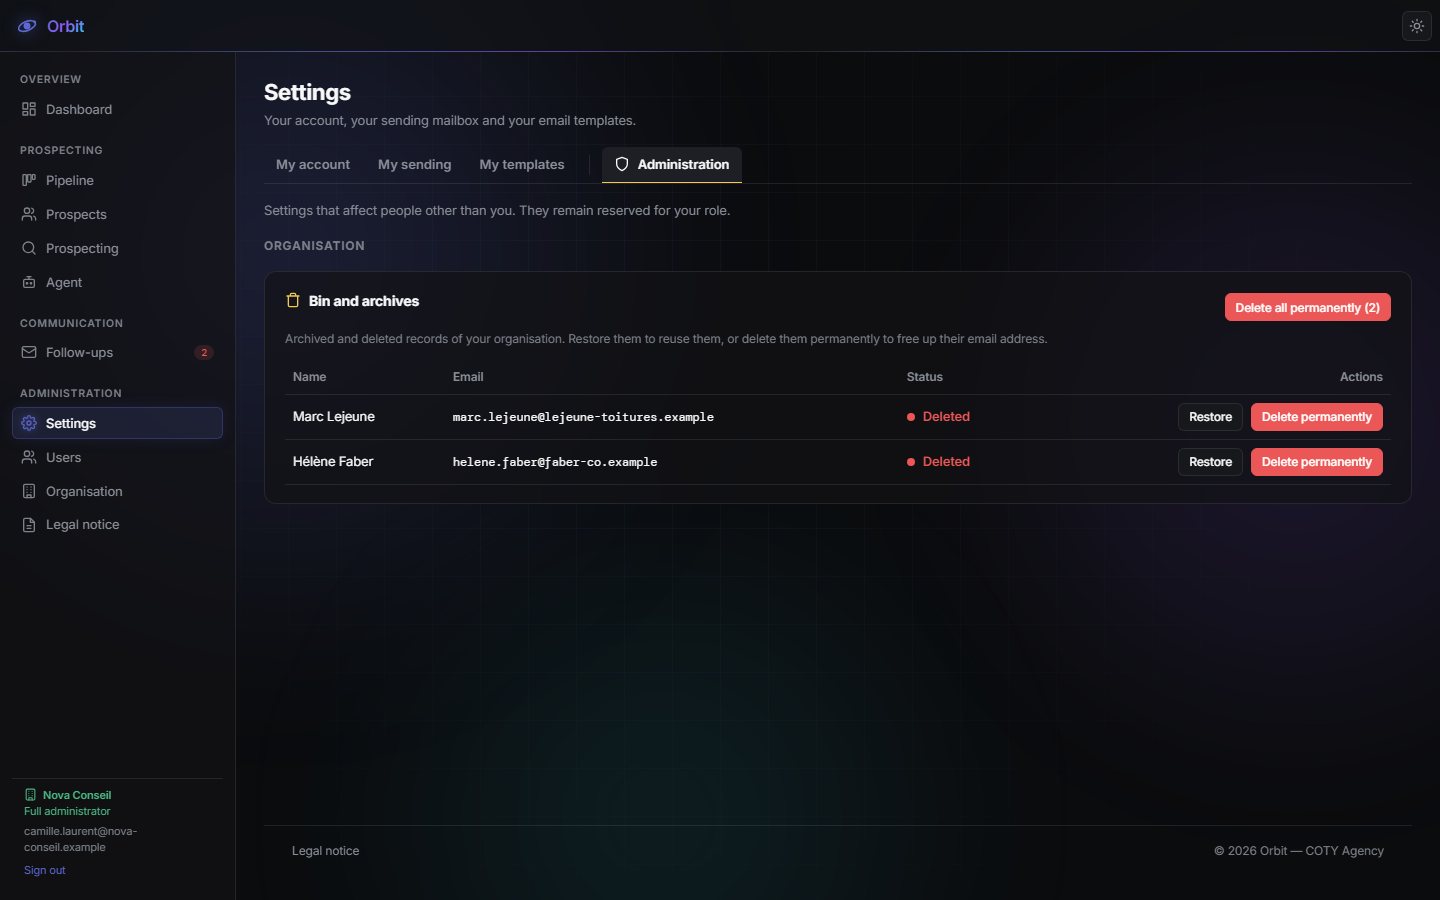Click the bin icon beside Bin and archives

coord(293,300)
